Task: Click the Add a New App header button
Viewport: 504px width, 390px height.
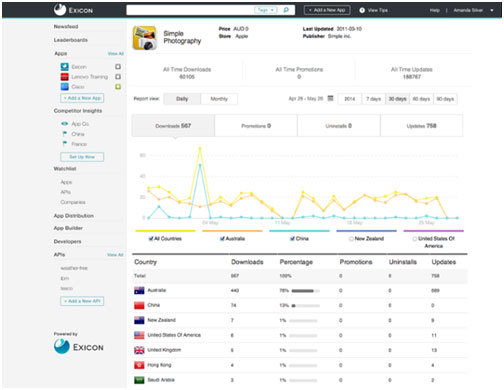Action: [x=327, y=10]
